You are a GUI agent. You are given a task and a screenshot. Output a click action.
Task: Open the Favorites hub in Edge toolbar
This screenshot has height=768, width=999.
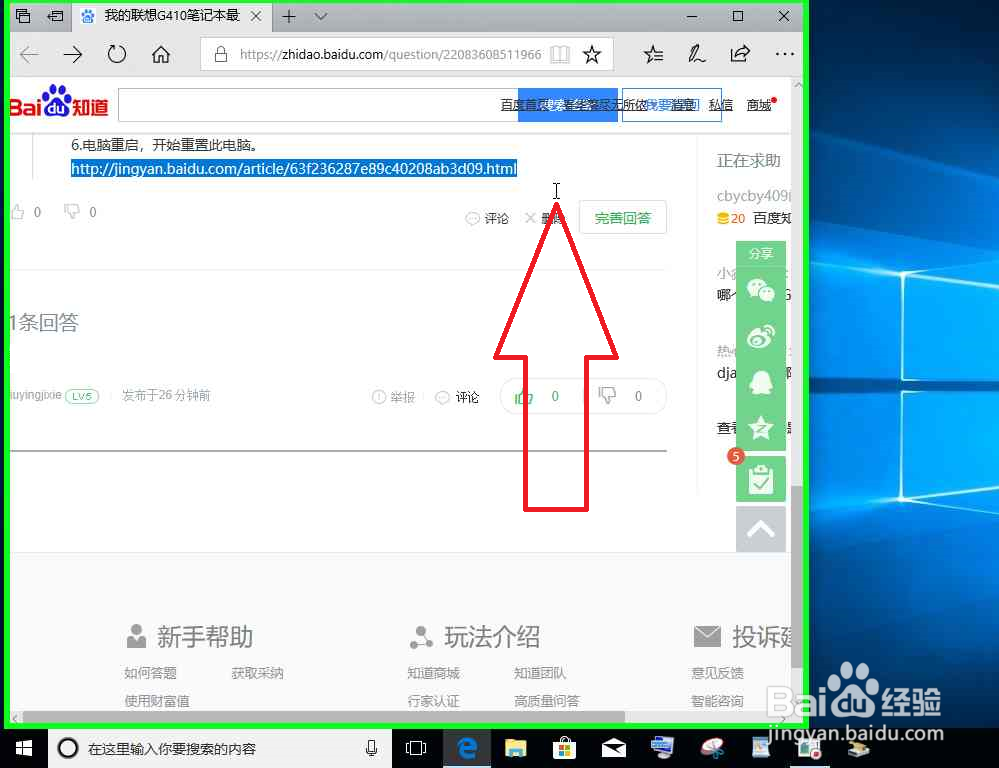653,55
